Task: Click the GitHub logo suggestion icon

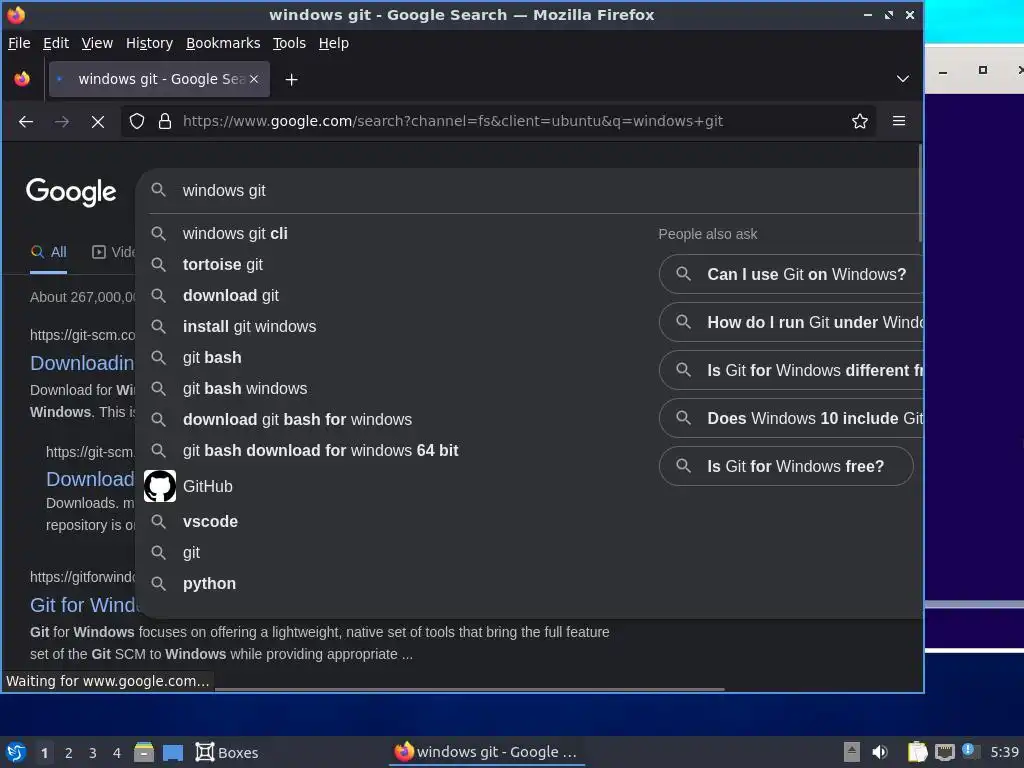Action: click(160, 486)
